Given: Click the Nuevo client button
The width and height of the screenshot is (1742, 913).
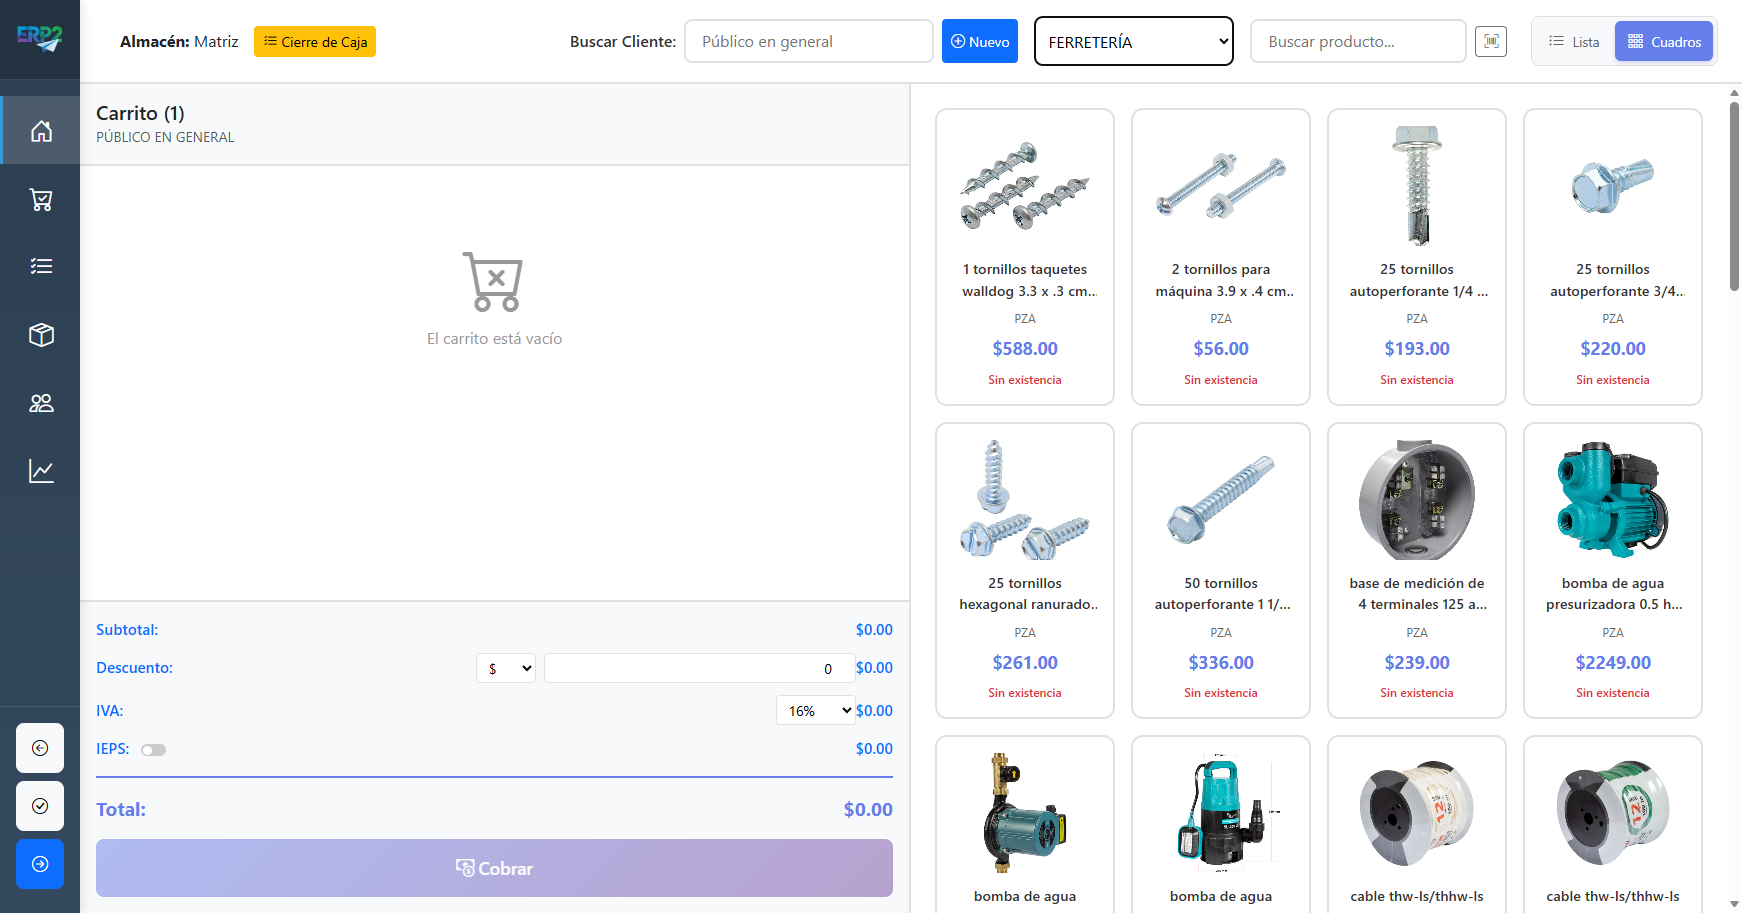Looking at the screenshot, I should [x=979, y=42].
